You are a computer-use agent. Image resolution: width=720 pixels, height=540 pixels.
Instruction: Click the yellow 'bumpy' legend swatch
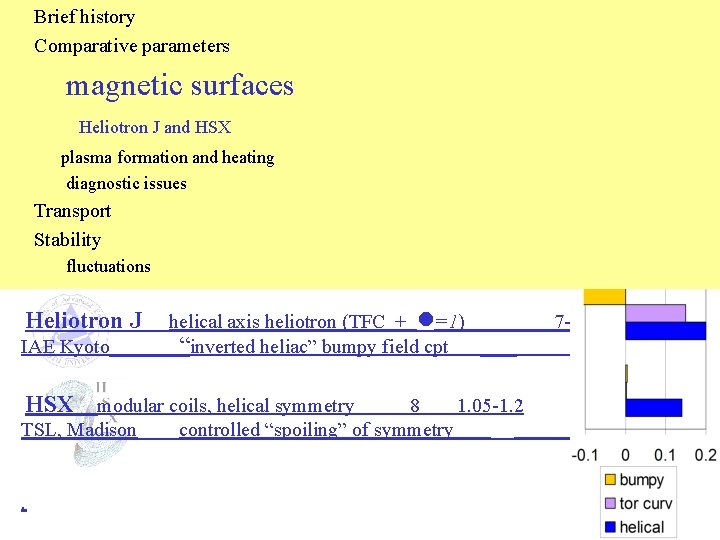(x=610, y=479)
